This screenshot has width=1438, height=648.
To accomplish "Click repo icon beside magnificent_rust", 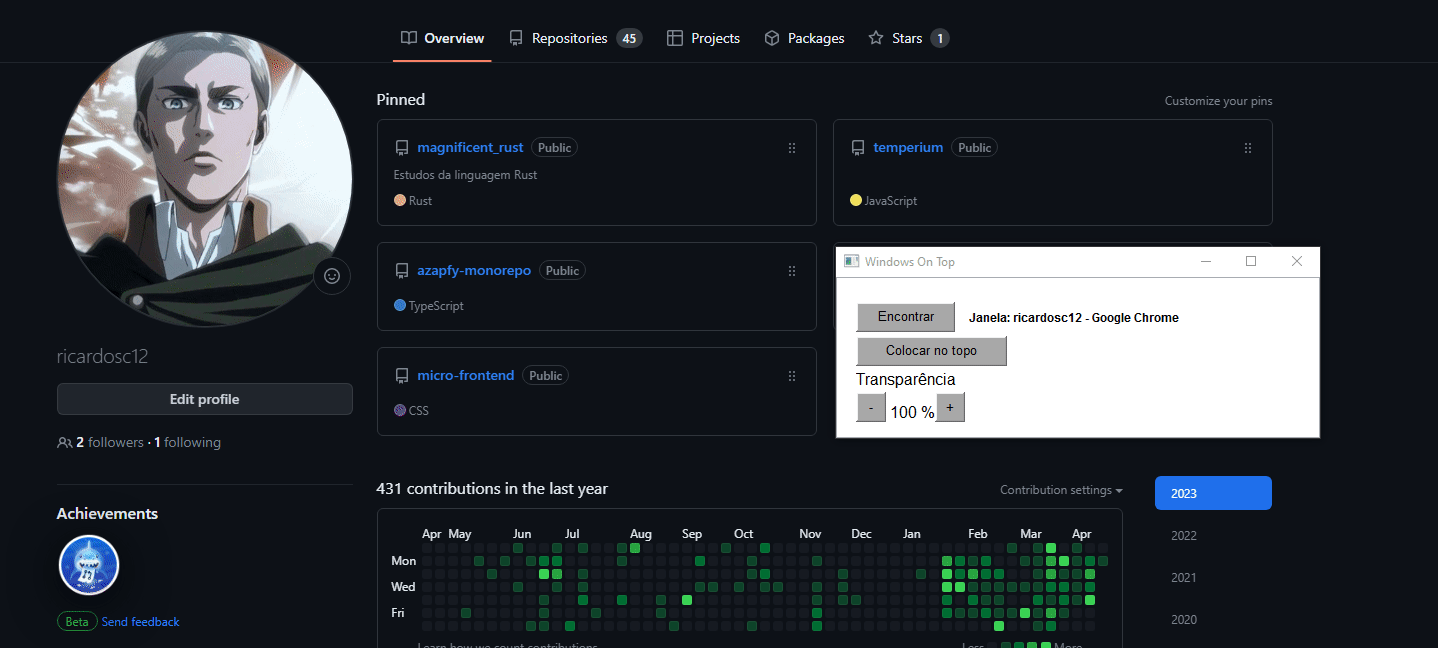I will [402, 148].
